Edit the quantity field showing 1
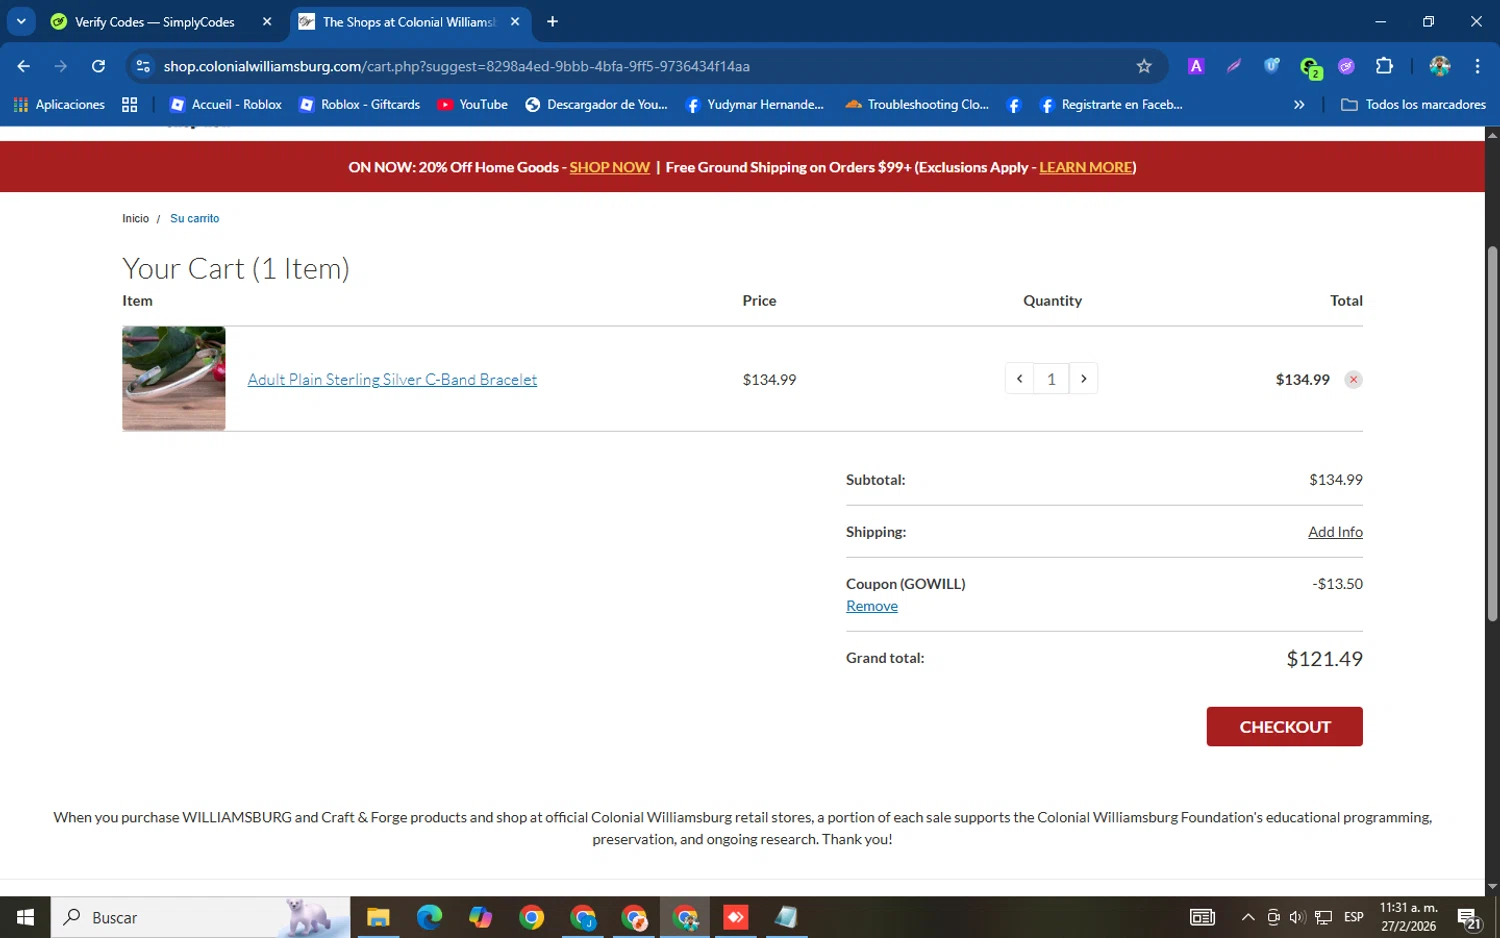Viewport: 1500px width, 938px height. coord(1051,379)
